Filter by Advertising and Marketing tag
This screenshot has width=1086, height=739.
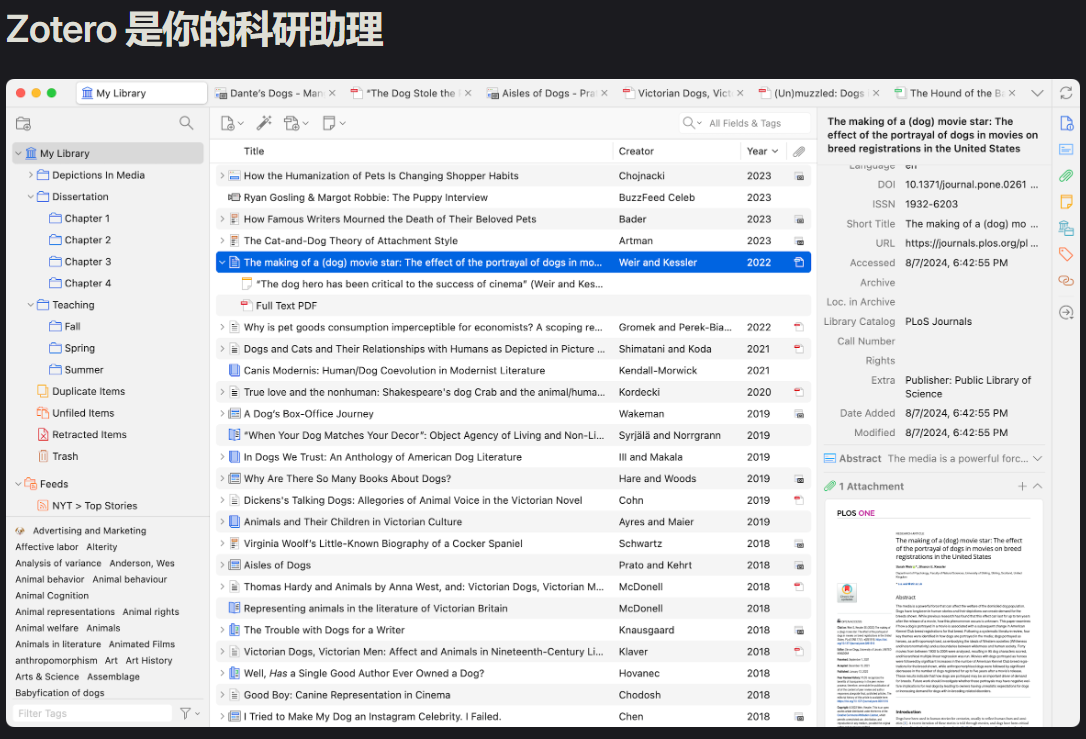(x=89, y=531)
